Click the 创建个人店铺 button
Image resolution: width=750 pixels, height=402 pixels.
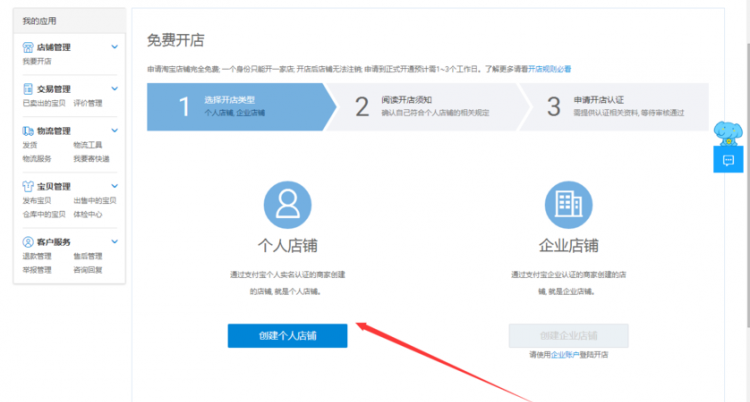tap(287, 335)
